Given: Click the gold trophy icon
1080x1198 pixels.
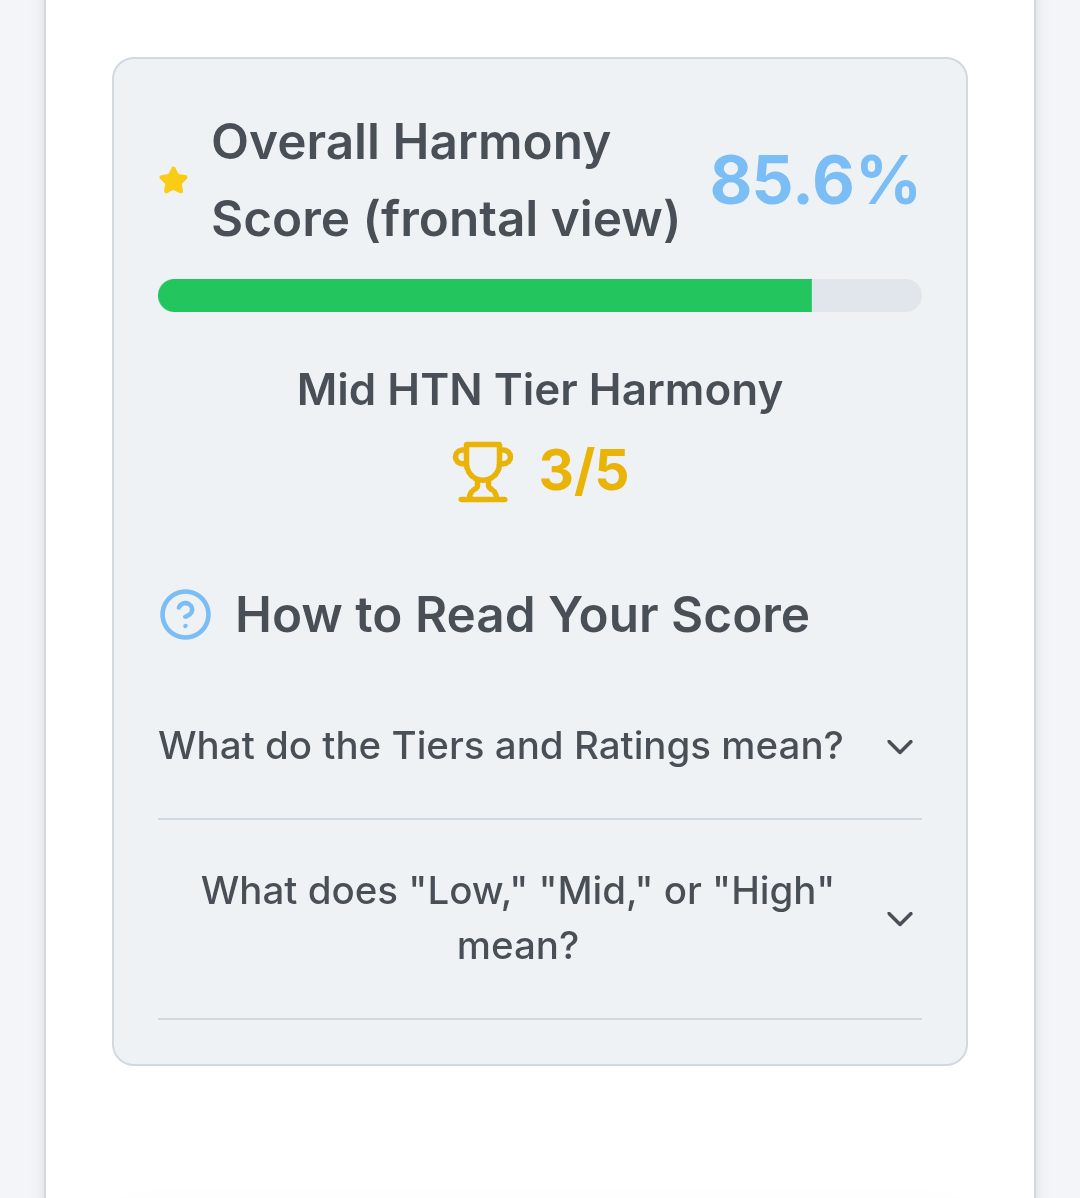Looking at the screenshot, I should pos(483,471).
